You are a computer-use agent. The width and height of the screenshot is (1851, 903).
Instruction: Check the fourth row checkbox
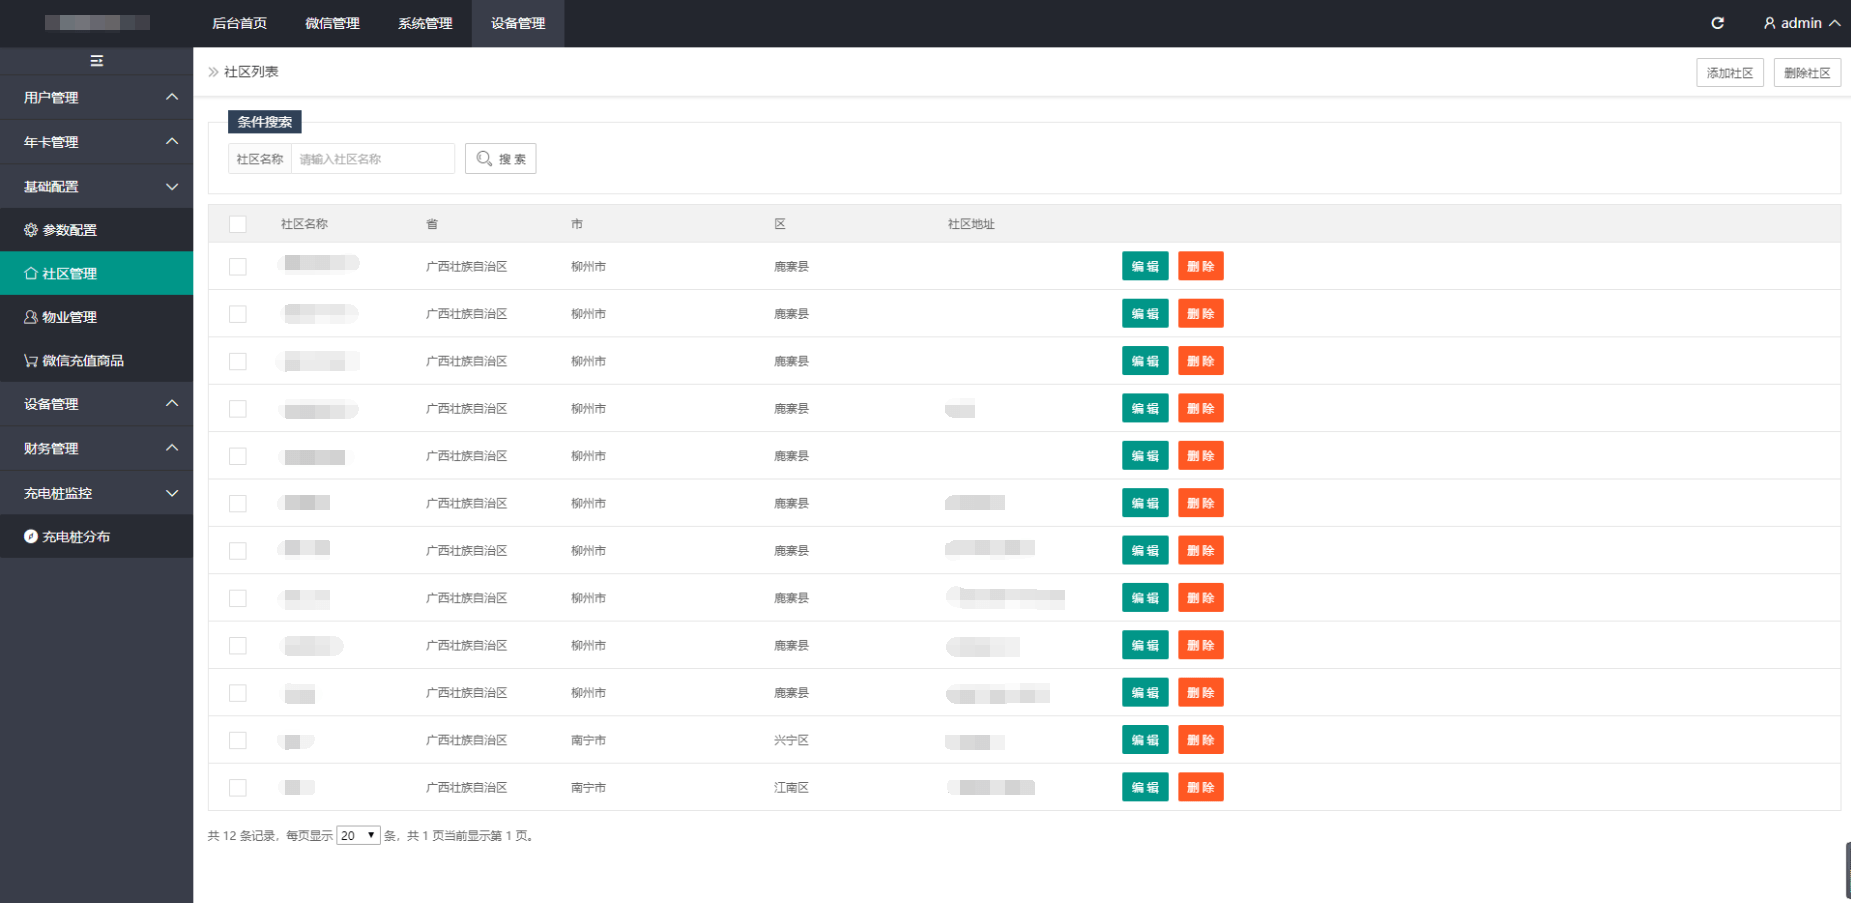point(238,409)
